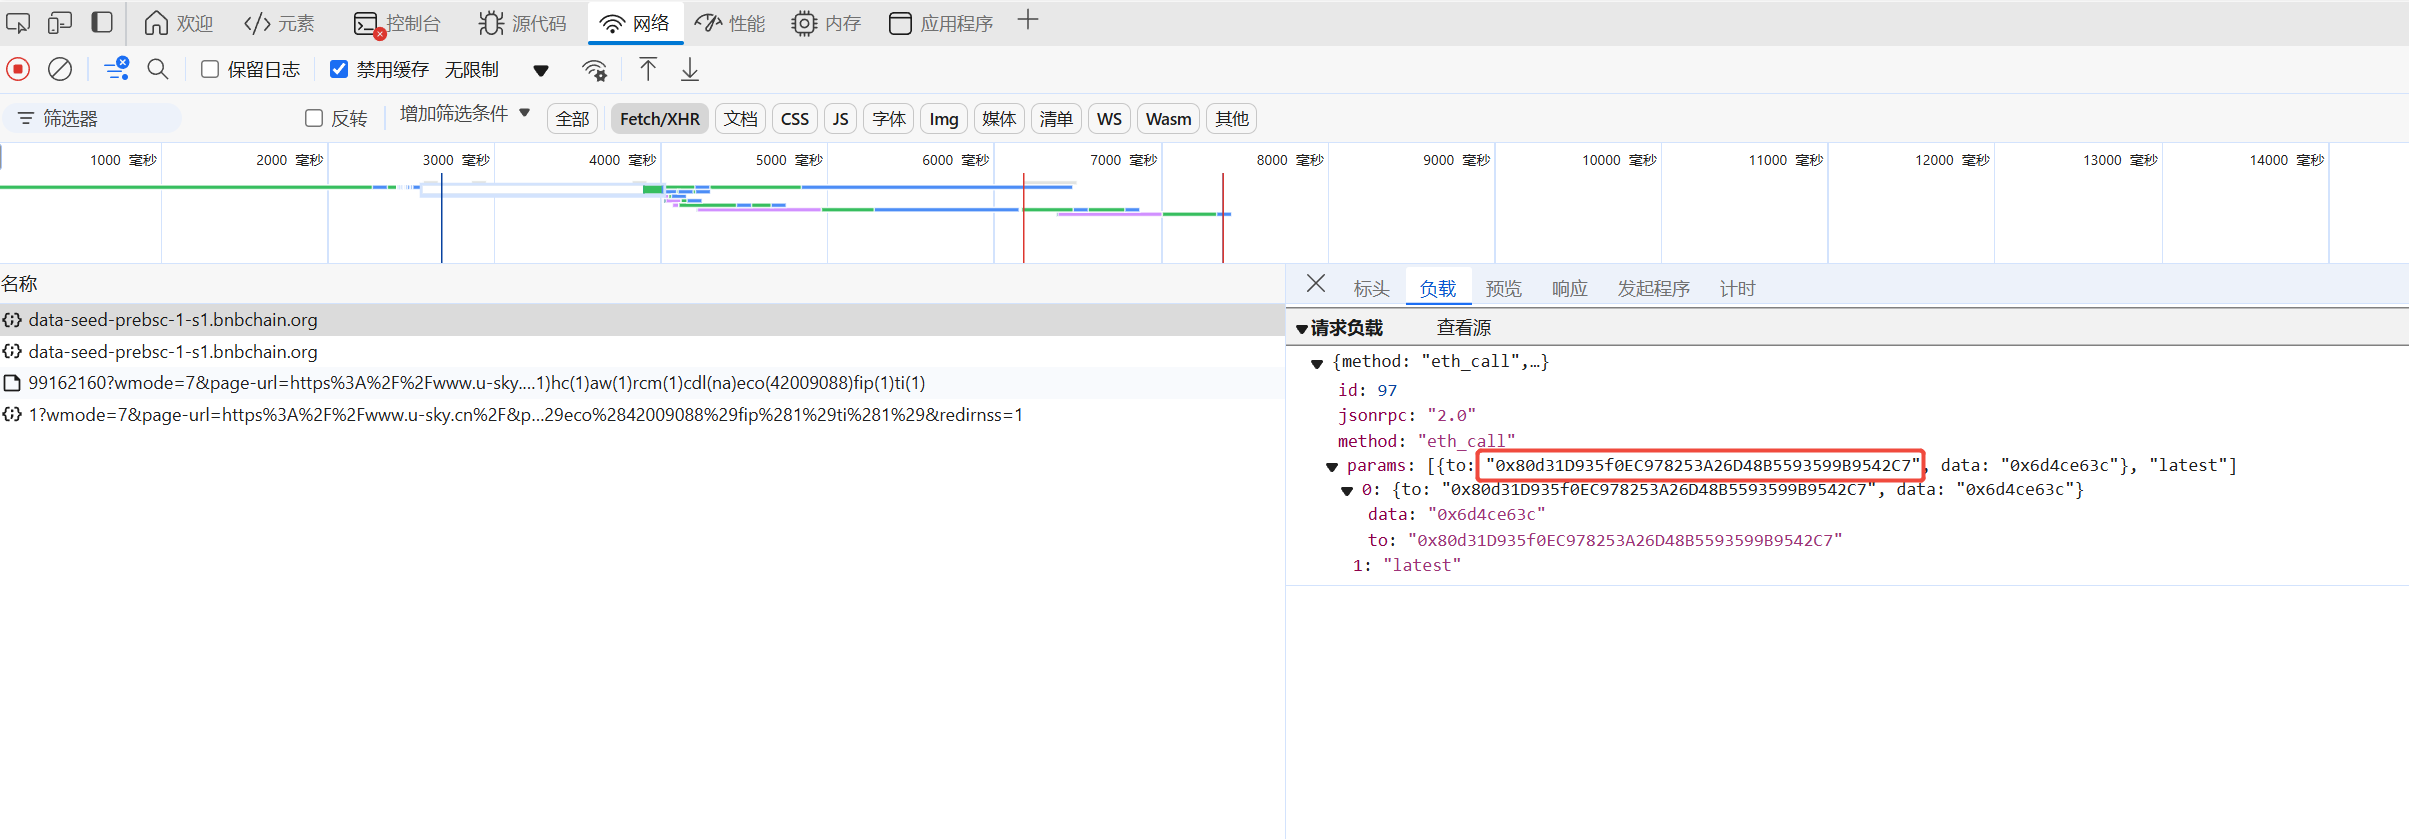Select first data-seed-prebsc-1-s1.bnbchain.org request
Screen dimensions: 2409x839
(x=642, y=320)
